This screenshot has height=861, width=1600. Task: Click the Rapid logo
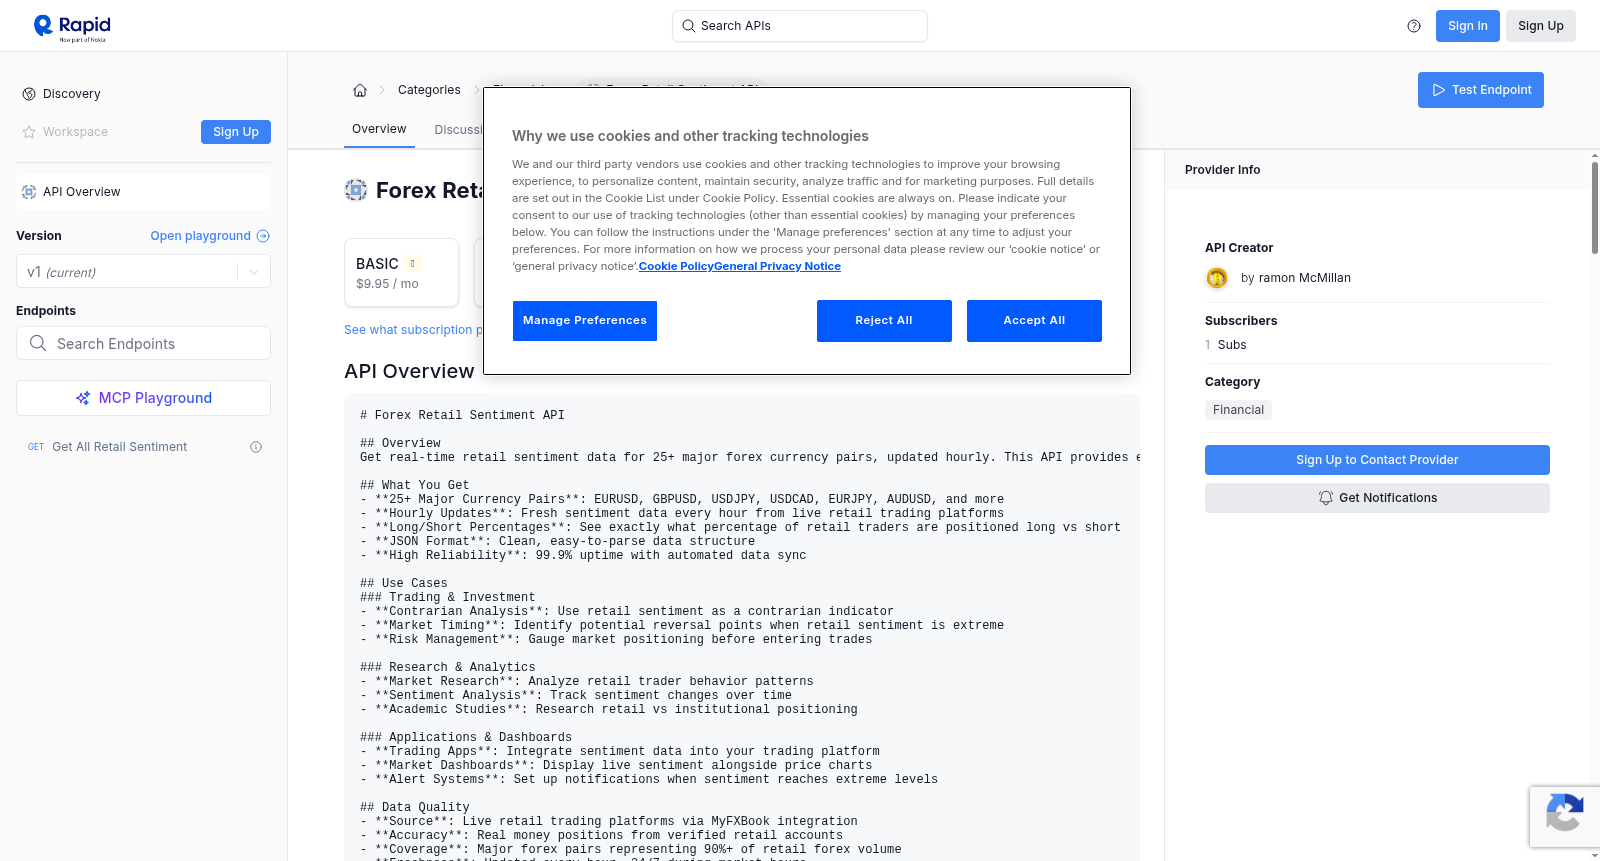[72, 27]
